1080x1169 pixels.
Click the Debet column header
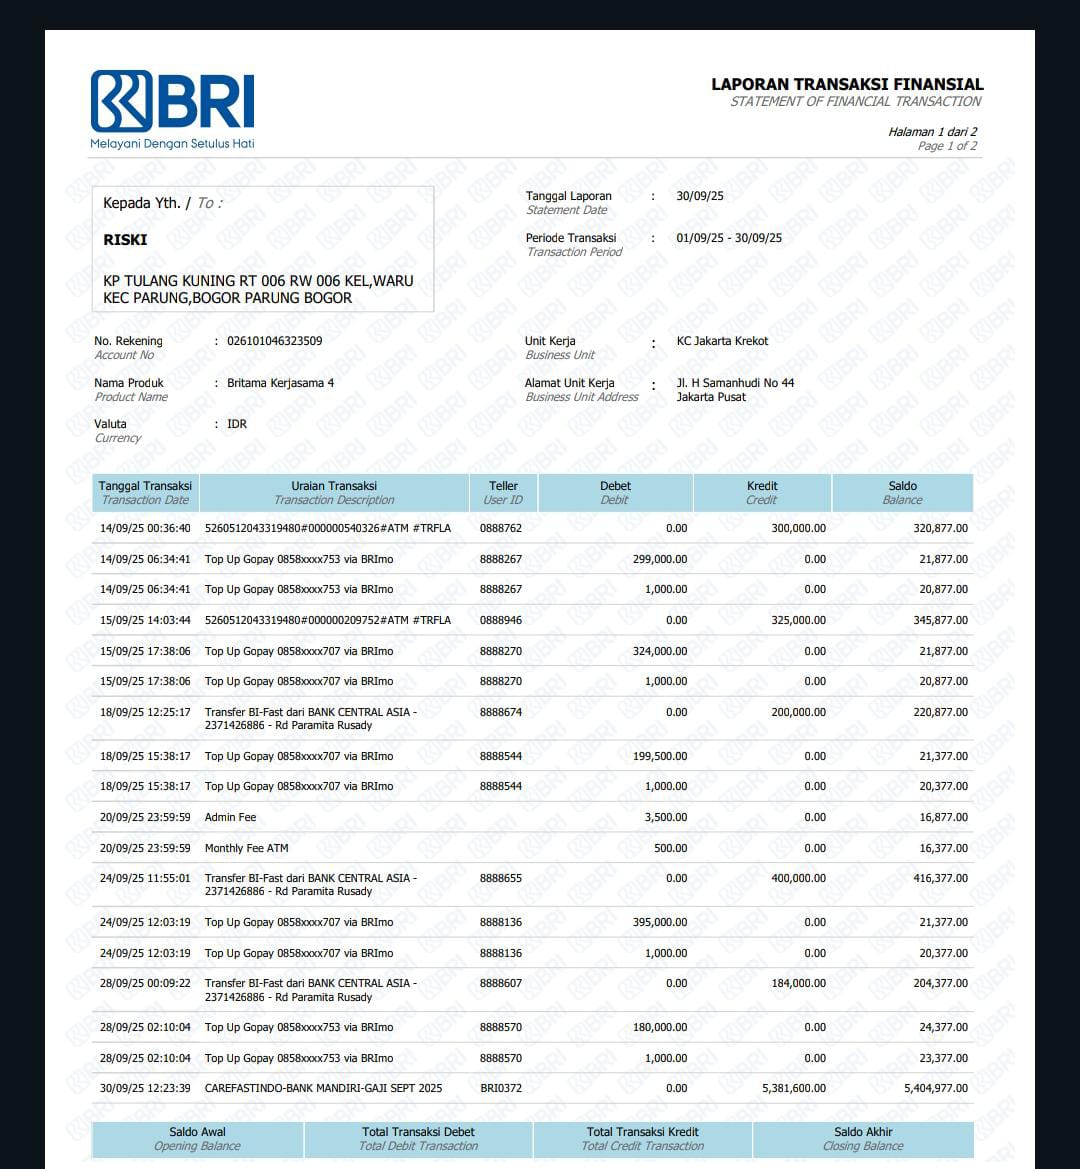tap(615, 492)
